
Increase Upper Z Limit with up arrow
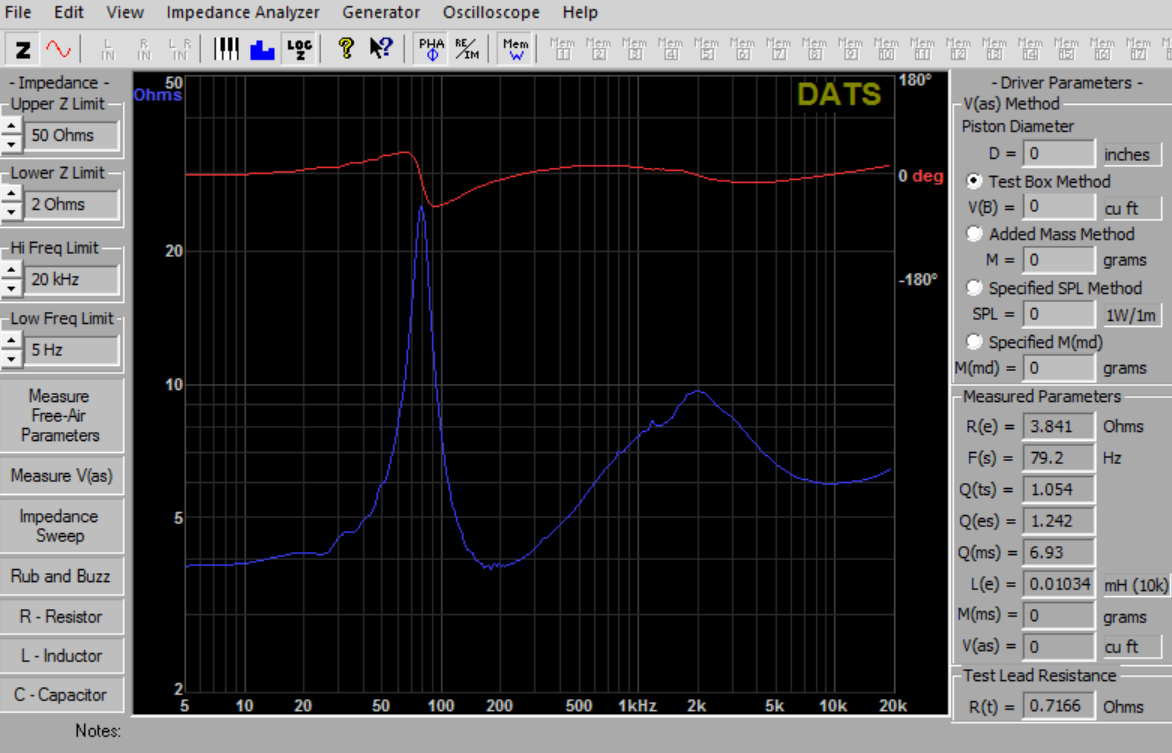point(11,127)
